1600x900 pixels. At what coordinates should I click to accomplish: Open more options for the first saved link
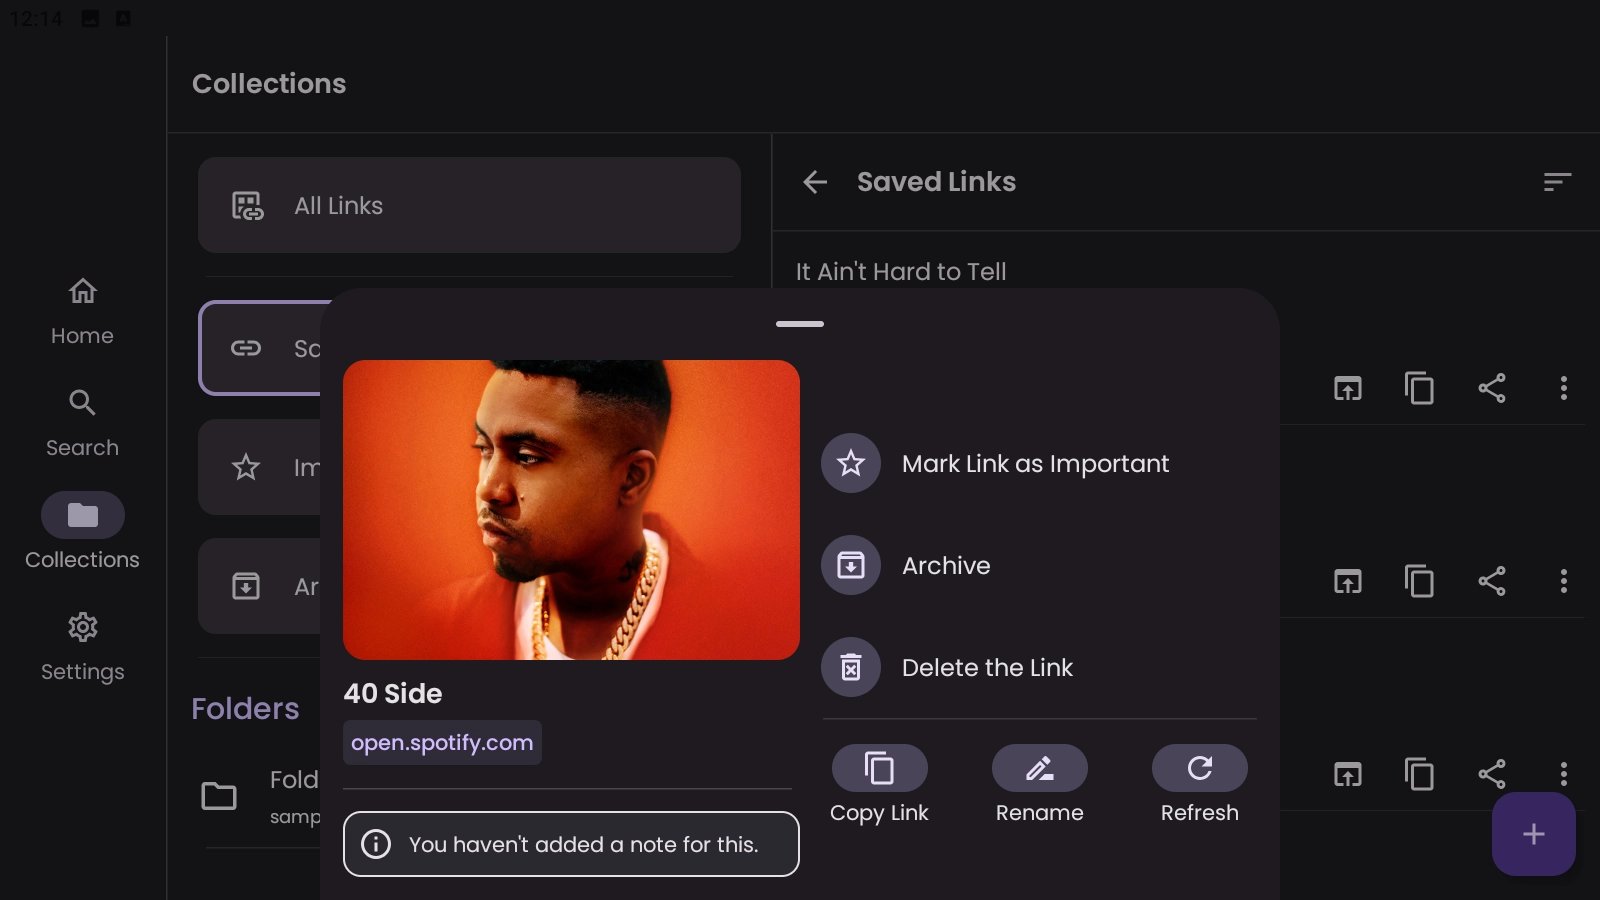pyautogui.click(x=1563, y=388)
